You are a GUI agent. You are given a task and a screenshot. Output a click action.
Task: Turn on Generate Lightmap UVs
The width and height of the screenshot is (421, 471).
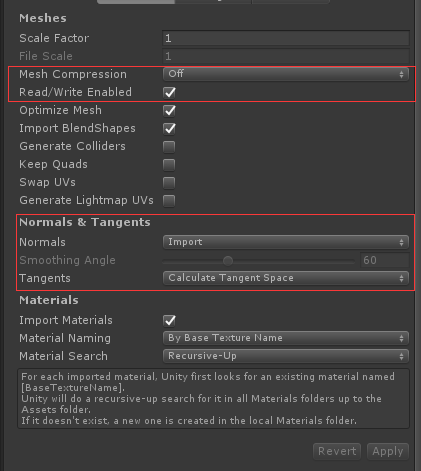coord(169,201)
